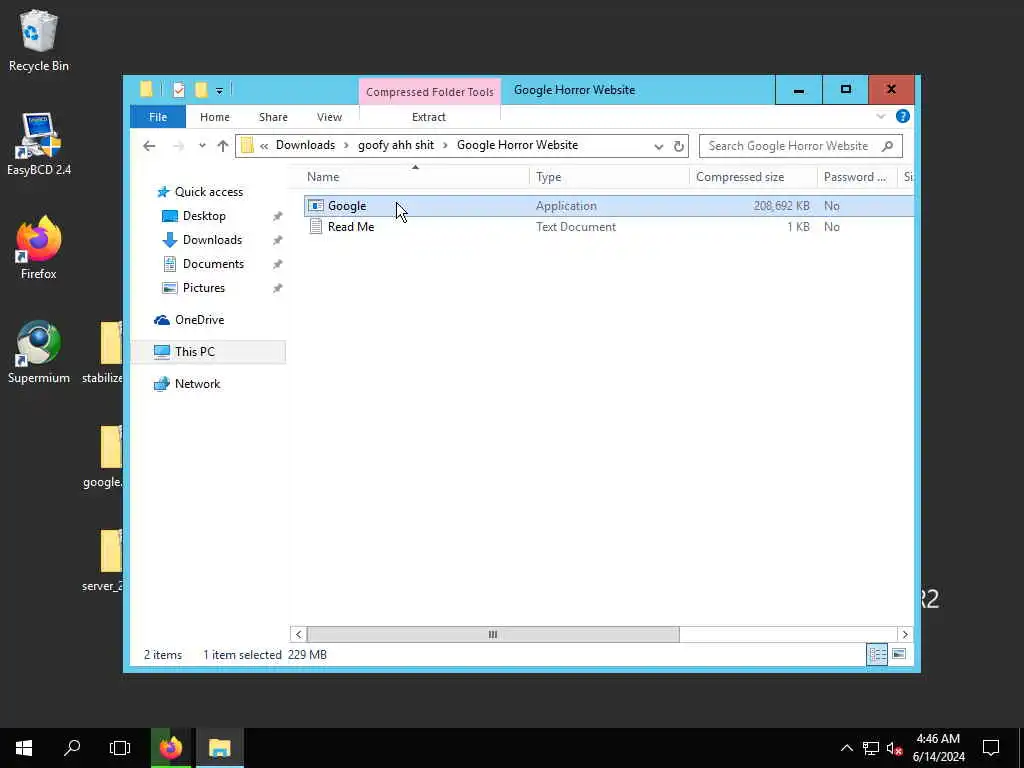Sort by Password column header
This screenshot has height=768, width=1024.
tap(858, 177)
